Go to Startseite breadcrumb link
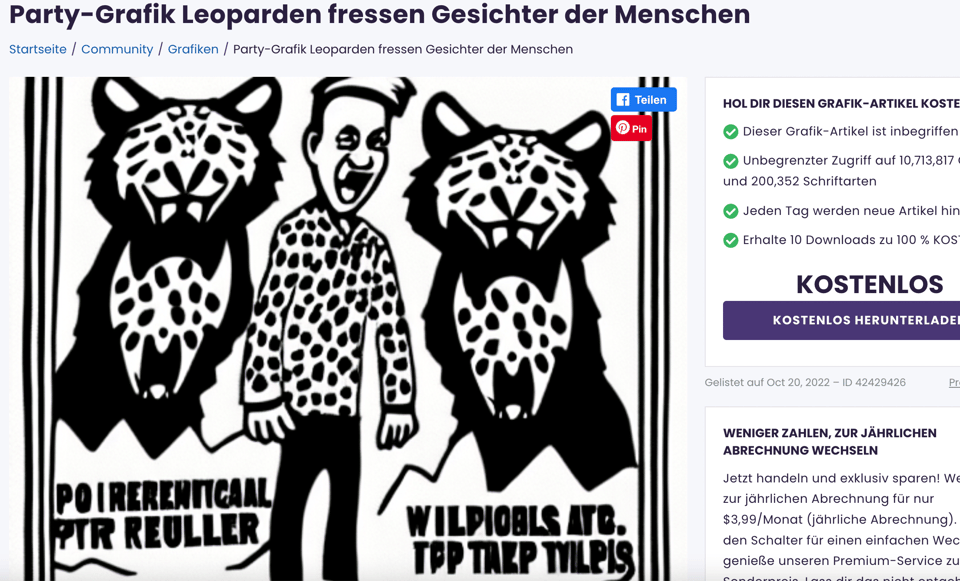 click(x=38, y=50)
